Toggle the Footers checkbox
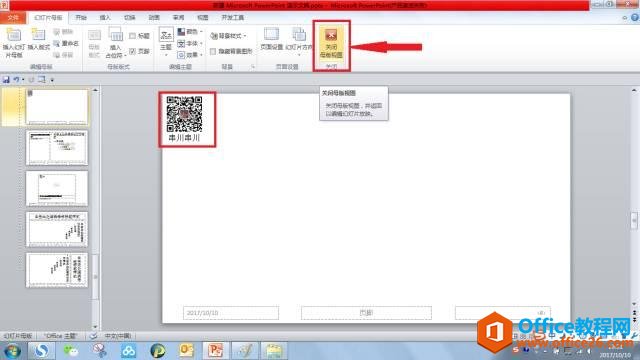The width and height of the screenshot is (640, 360). click(132, 51)
